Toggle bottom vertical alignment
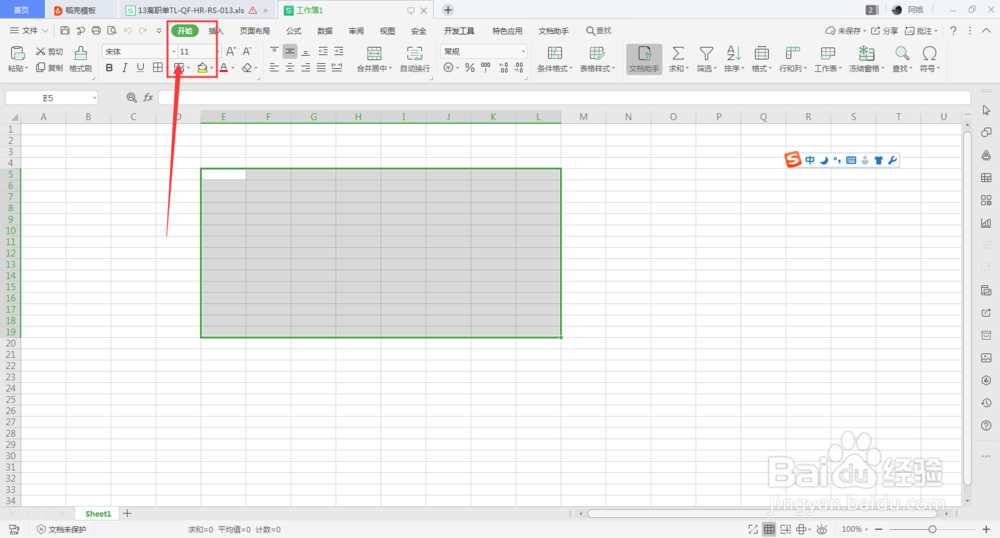The width and height of the screenshot is (1000, 538). 305,51
